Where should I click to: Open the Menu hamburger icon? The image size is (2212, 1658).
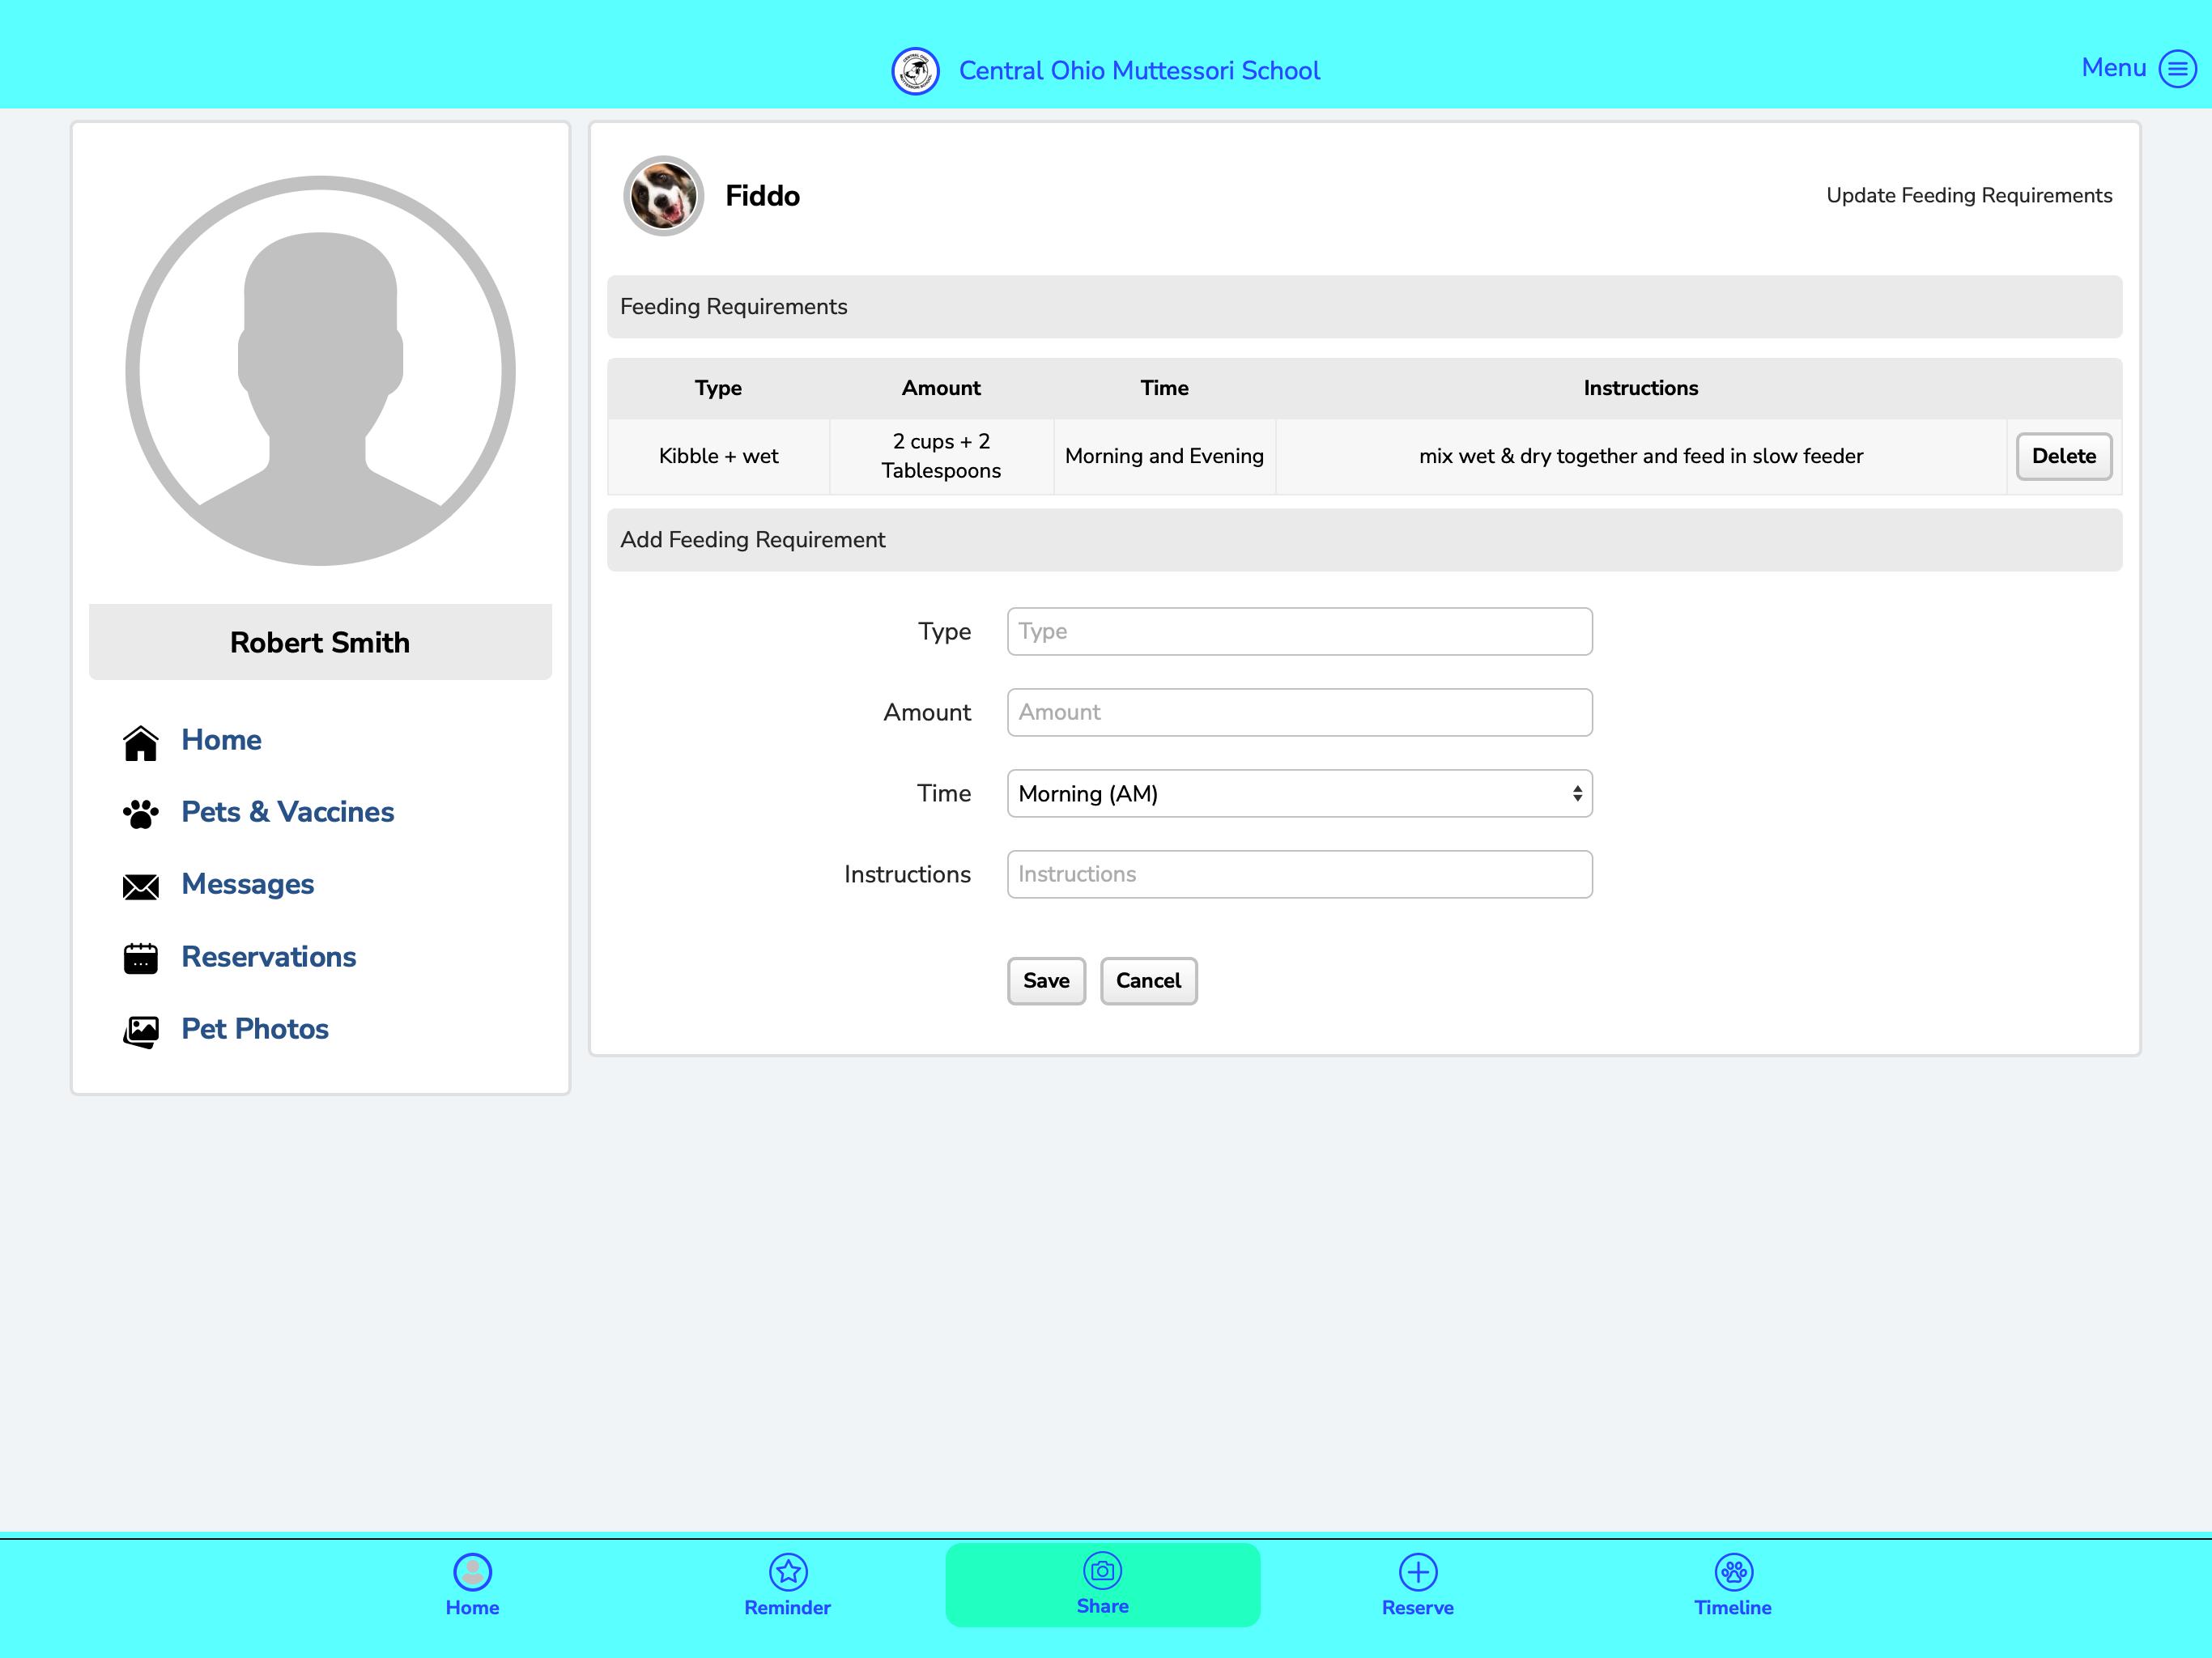[x=2177, y=69]
